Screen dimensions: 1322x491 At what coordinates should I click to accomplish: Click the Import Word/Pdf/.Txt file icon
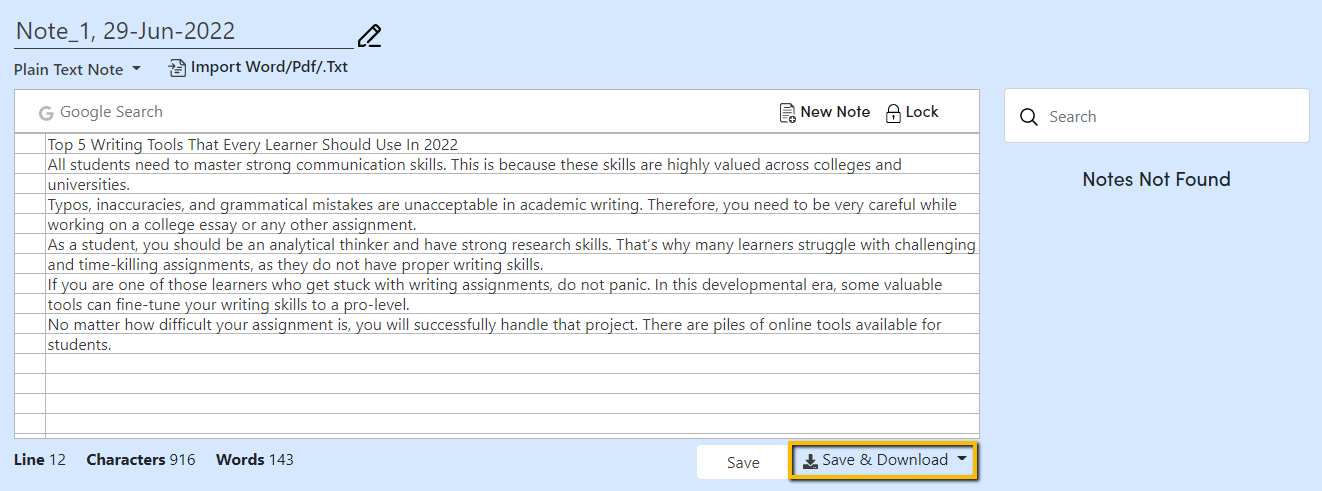coord(177,68)
